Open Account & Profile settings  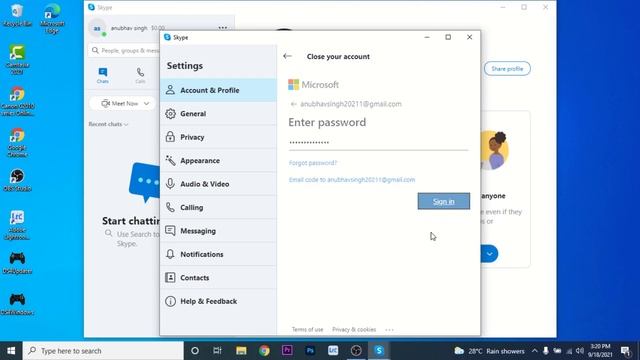coord(218,90)
